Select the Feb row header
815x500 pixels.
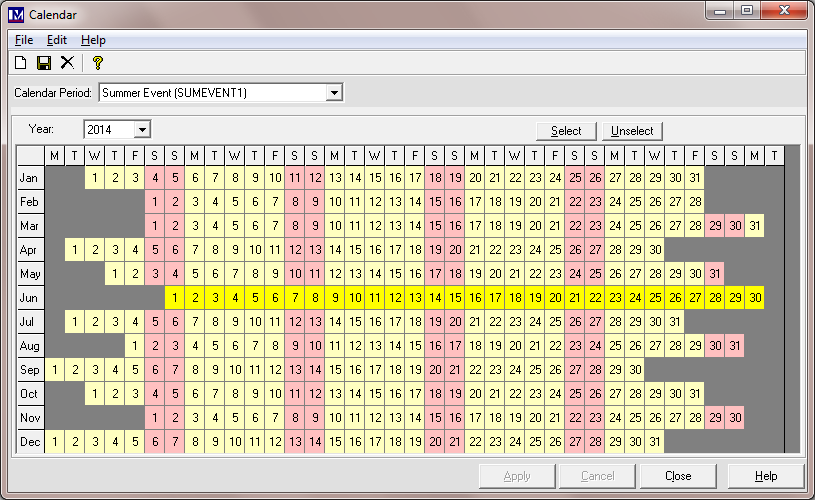point(31,202)
